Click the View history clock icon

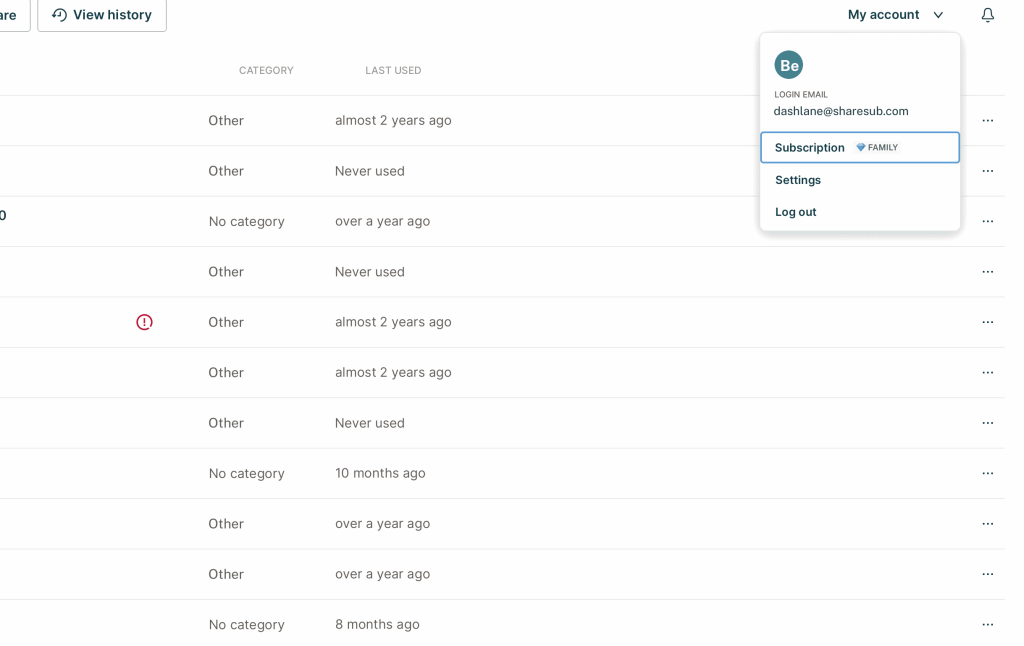tap(59, 15)
